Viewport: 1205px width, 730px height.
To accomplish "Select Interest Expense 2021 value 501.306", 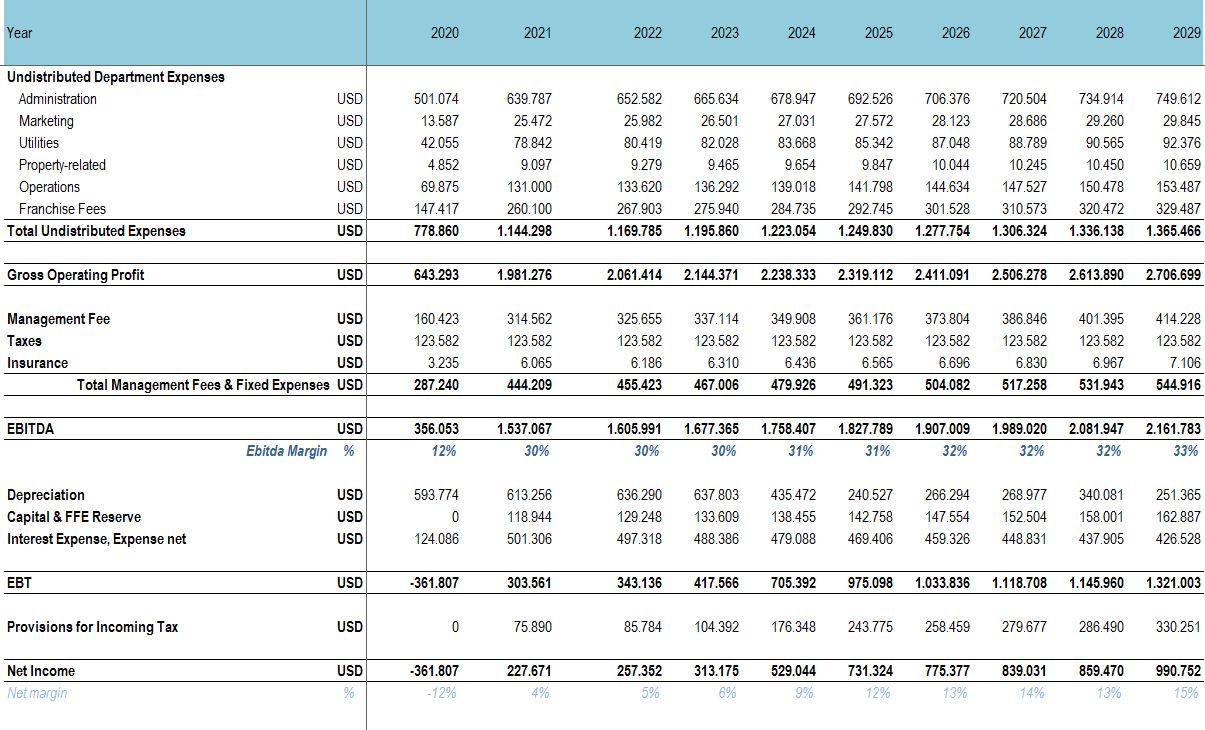I will [529, 539].
